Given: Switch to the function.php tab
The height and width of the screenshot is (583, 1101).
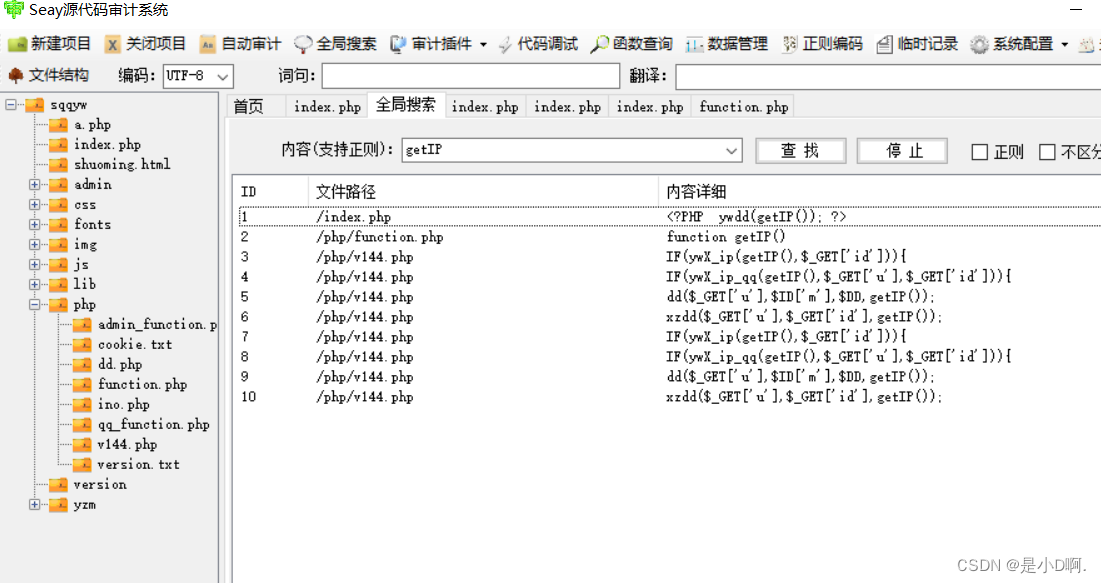Looking at the screenshot, I should 743,106.
